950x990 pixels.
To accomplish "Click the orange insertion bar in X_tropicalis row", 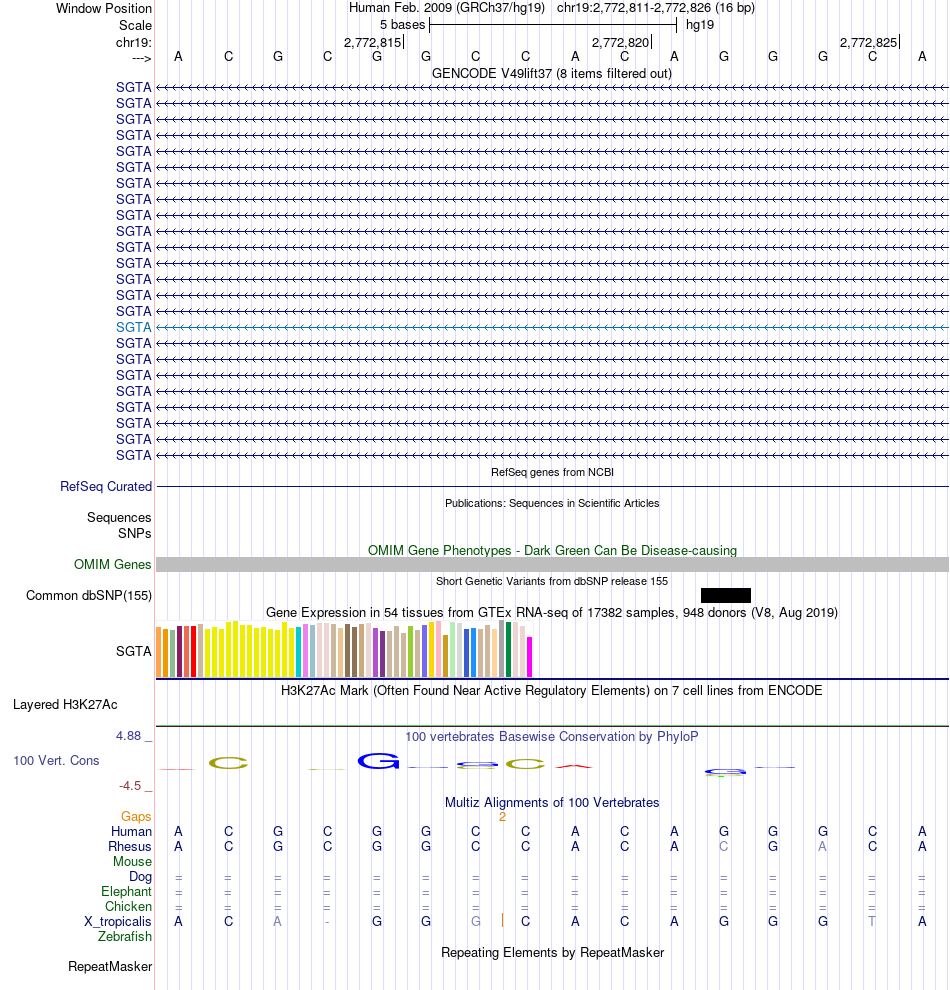I will 502,921.
